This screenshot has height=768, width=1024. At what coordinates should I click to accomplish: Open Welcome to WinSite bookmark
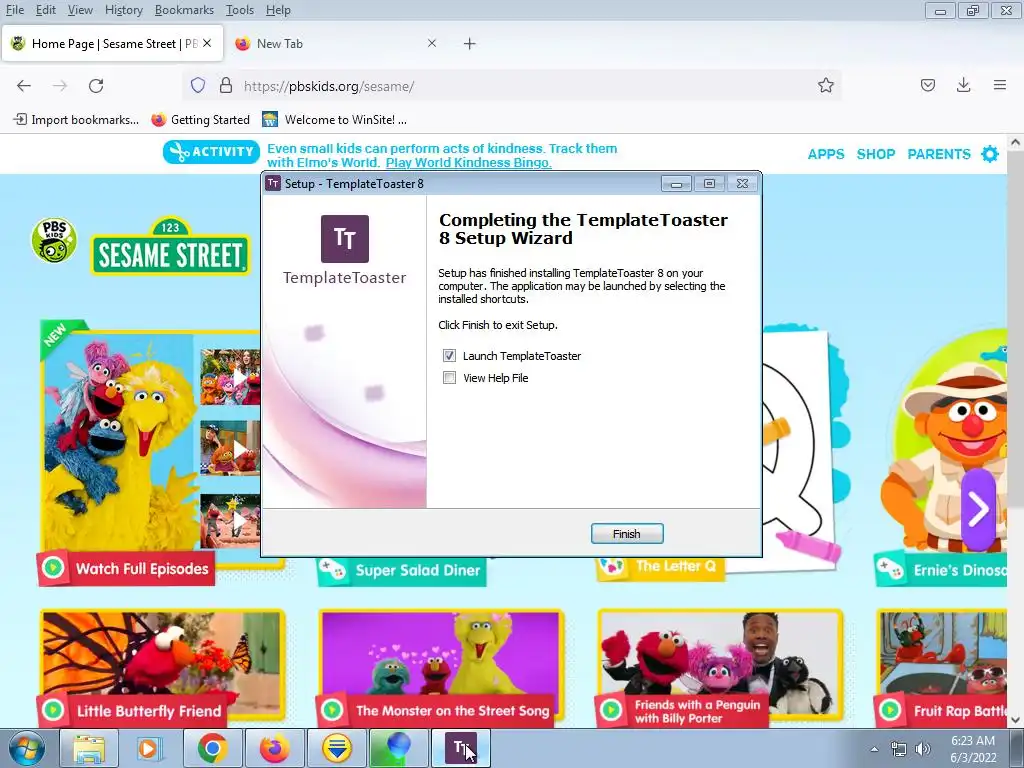click(334, 120)
